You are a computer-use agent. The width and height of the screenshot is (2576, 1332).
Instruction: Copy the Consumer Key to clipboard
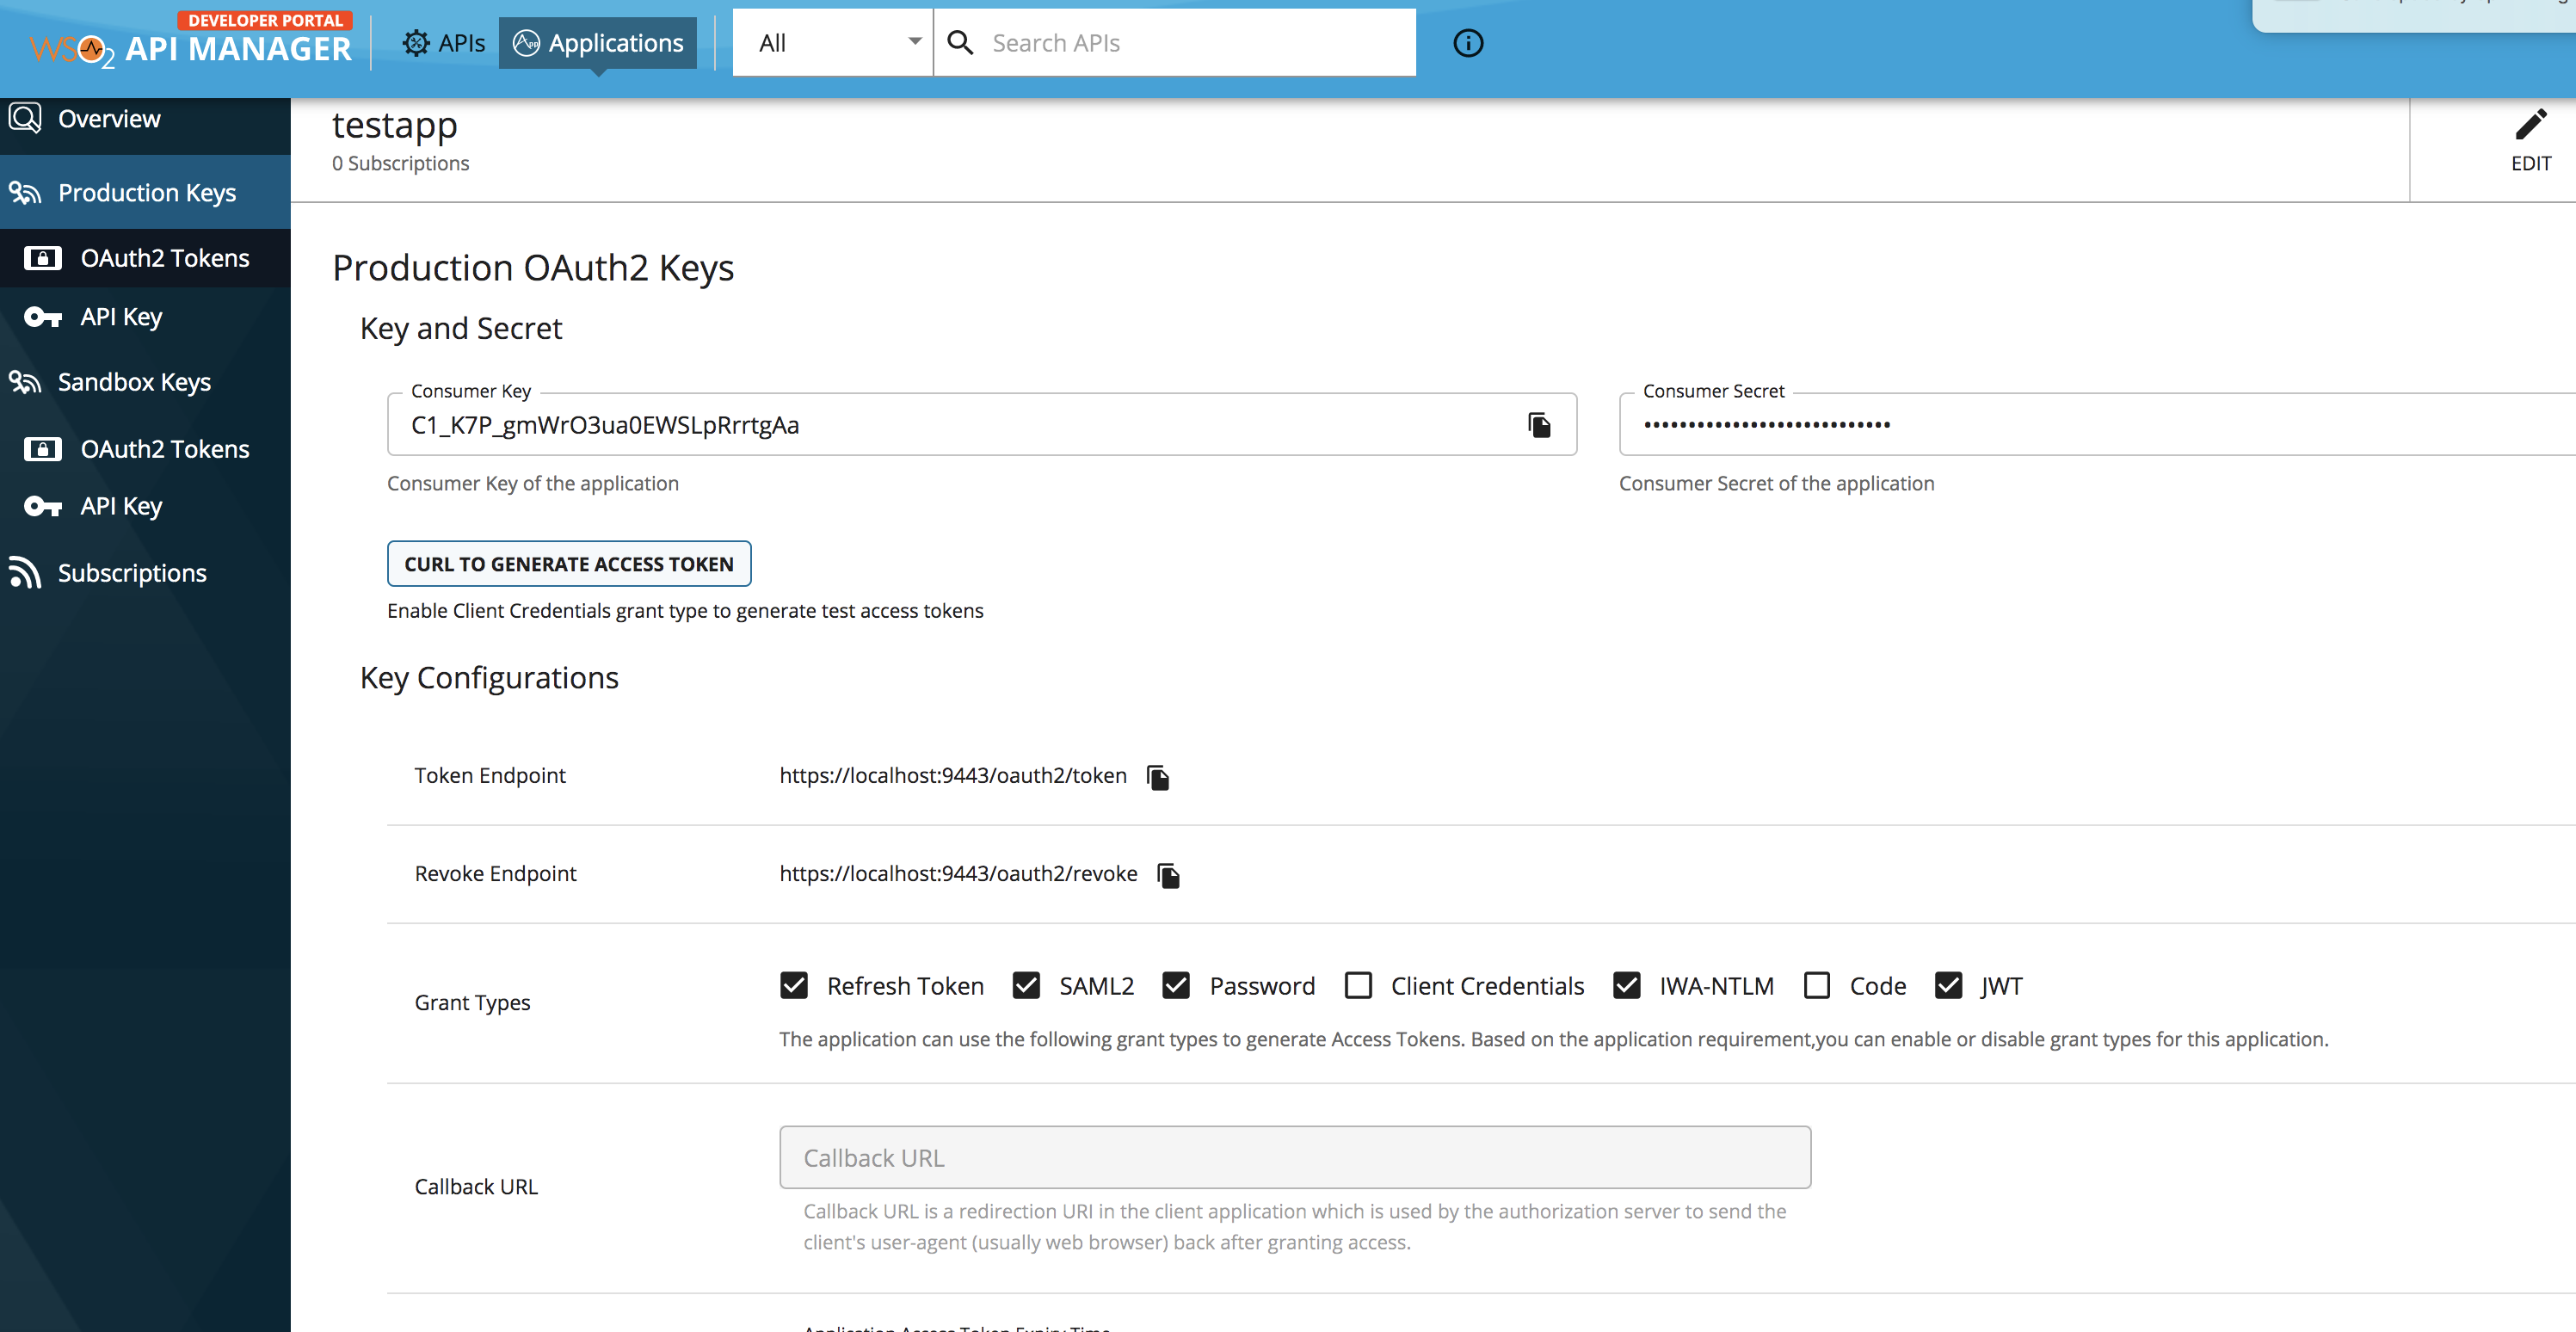[x=1539, y=425]
